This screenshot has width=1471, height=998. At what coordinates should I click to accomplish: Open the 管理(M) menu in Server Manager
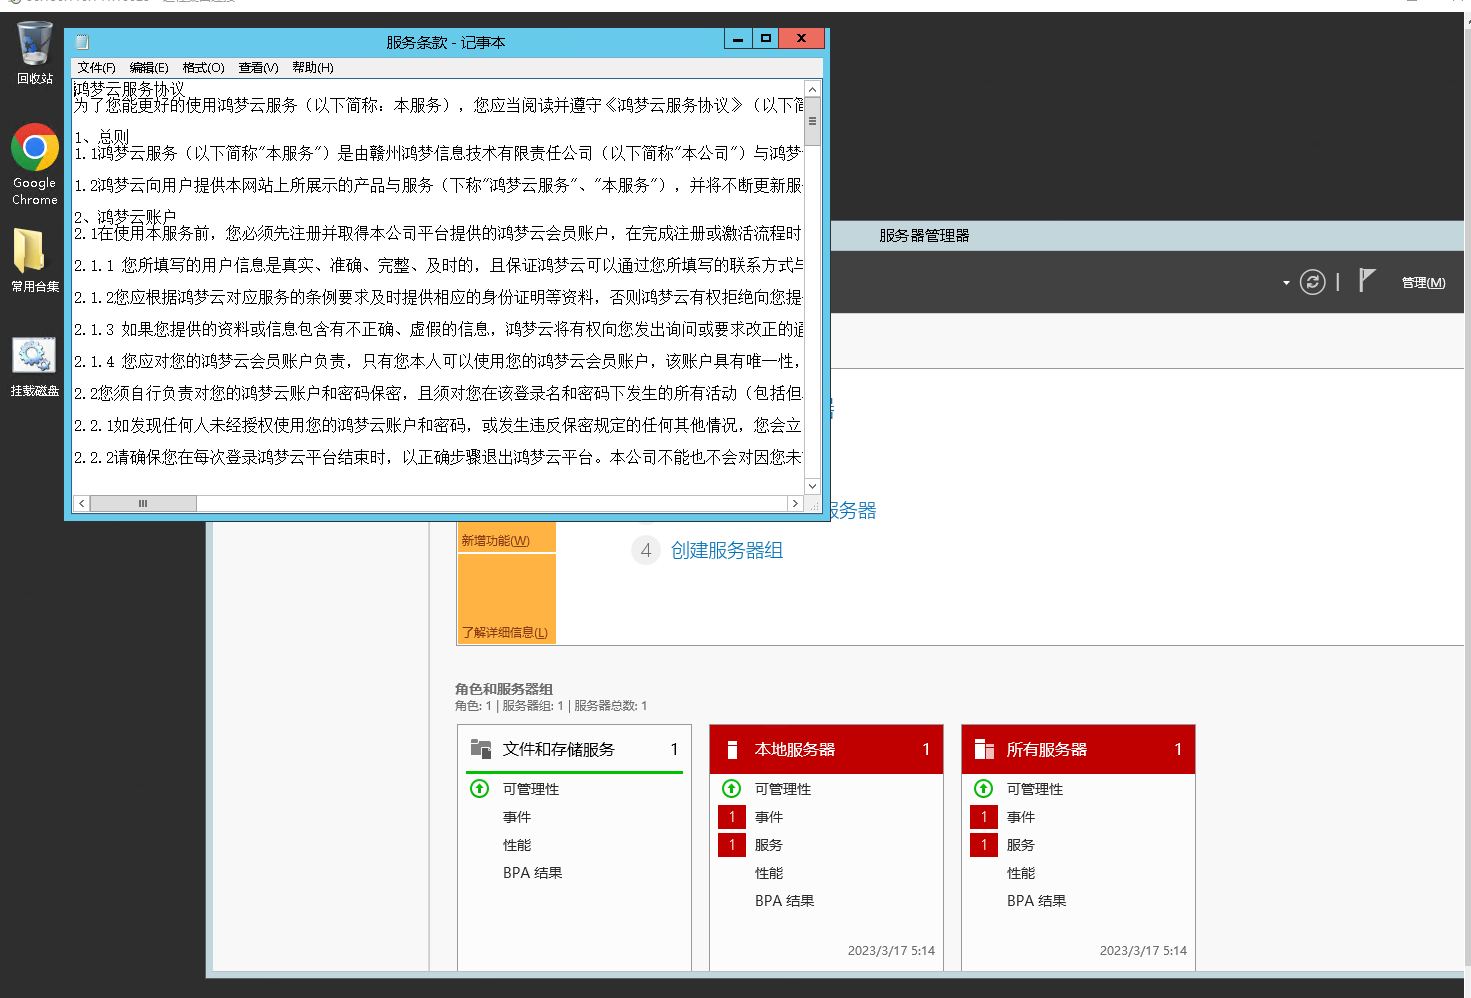click(x=1423, y=283)
